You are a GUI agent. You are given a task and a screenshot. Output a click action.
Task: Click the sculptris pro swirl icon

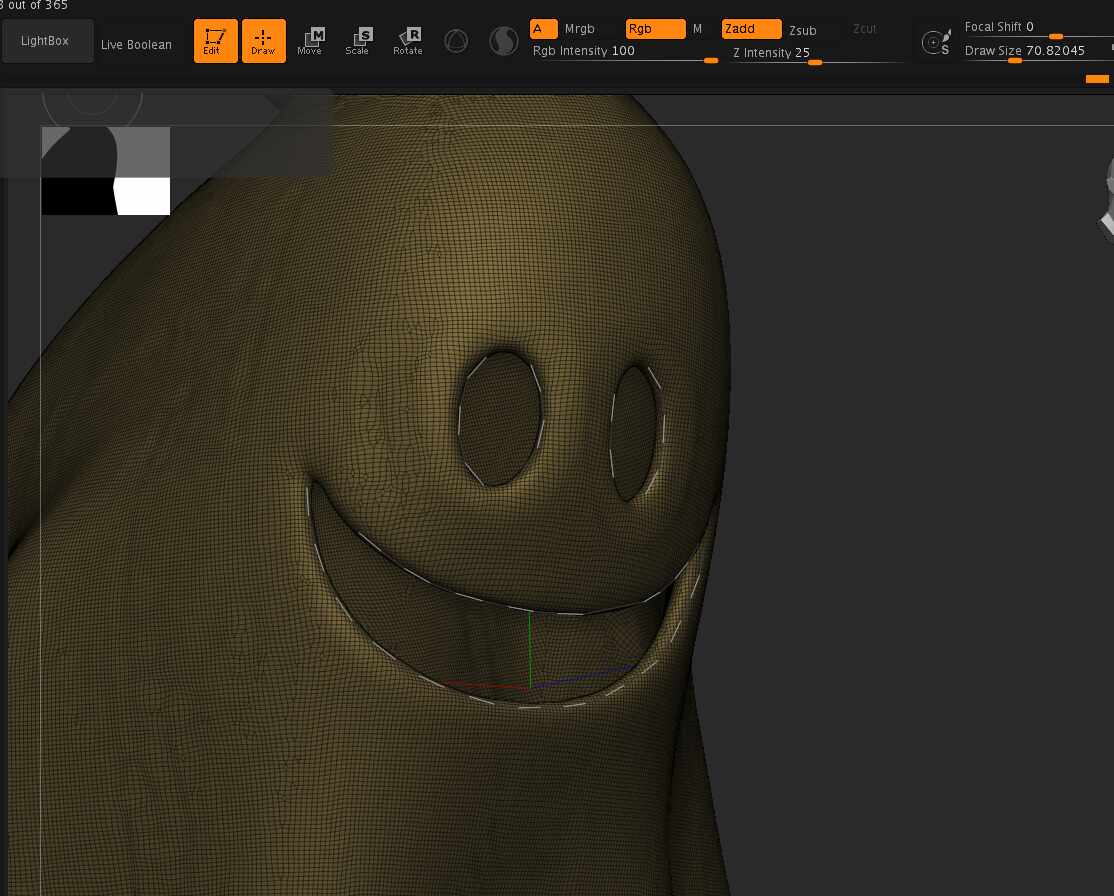(x=503, y=41)
